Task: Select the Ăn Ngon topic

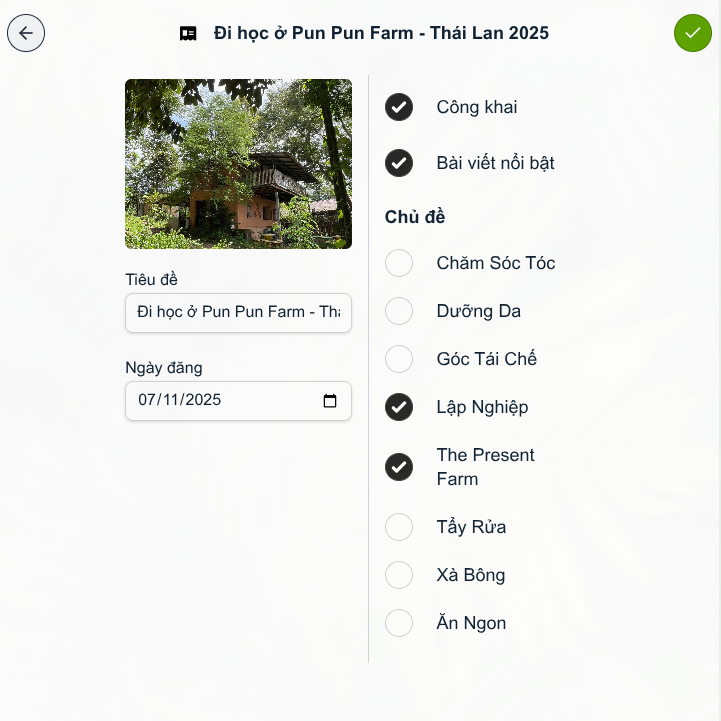Action: tap(399, 623)
